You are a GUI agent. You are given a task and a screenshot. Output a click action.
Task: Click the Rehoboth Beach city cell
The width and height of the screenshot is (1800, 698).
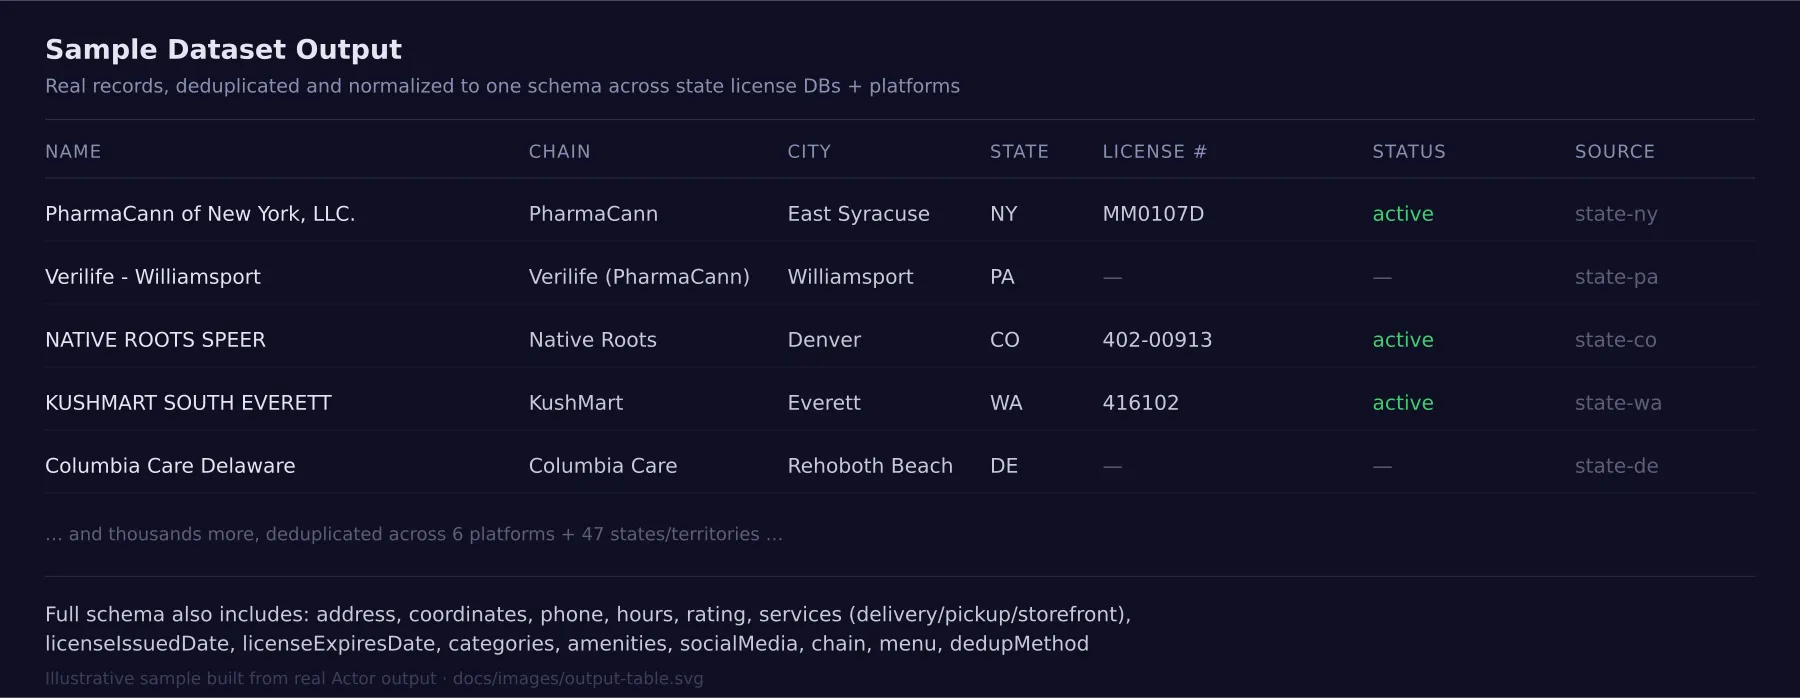click(x=870, y=466)
